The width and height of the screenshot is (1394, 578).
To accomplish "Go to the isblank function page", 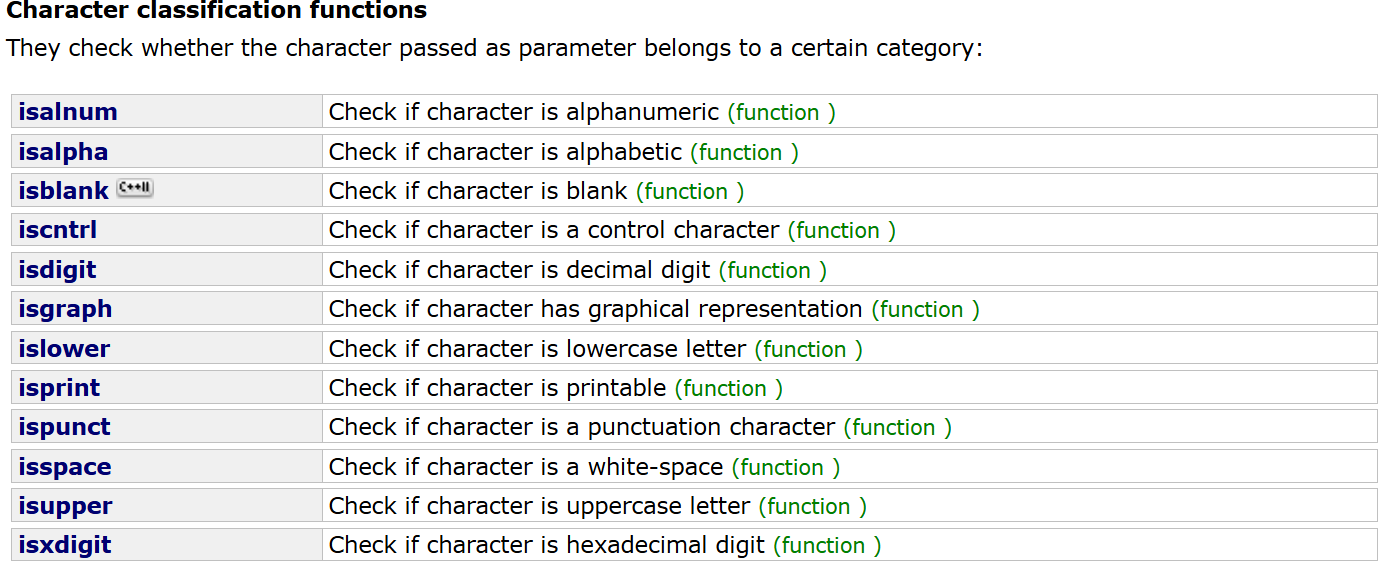I will pyautogui.click(x=63, y=191).
